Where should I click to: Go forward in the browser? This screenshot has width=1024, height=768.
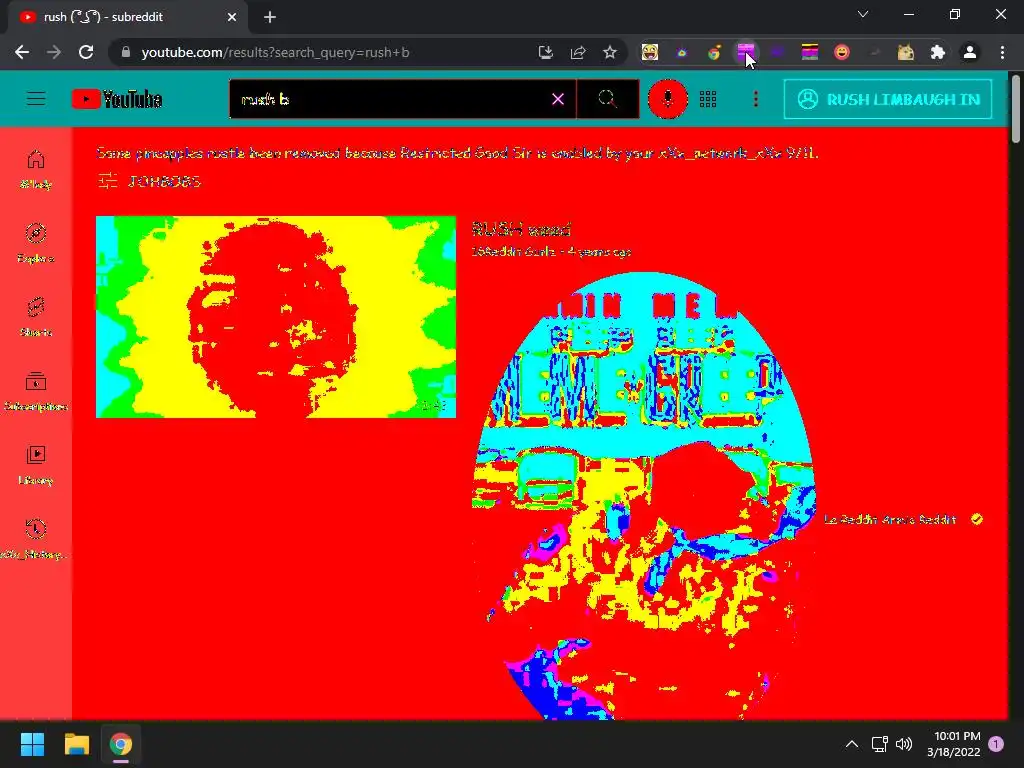click(54, 52)
